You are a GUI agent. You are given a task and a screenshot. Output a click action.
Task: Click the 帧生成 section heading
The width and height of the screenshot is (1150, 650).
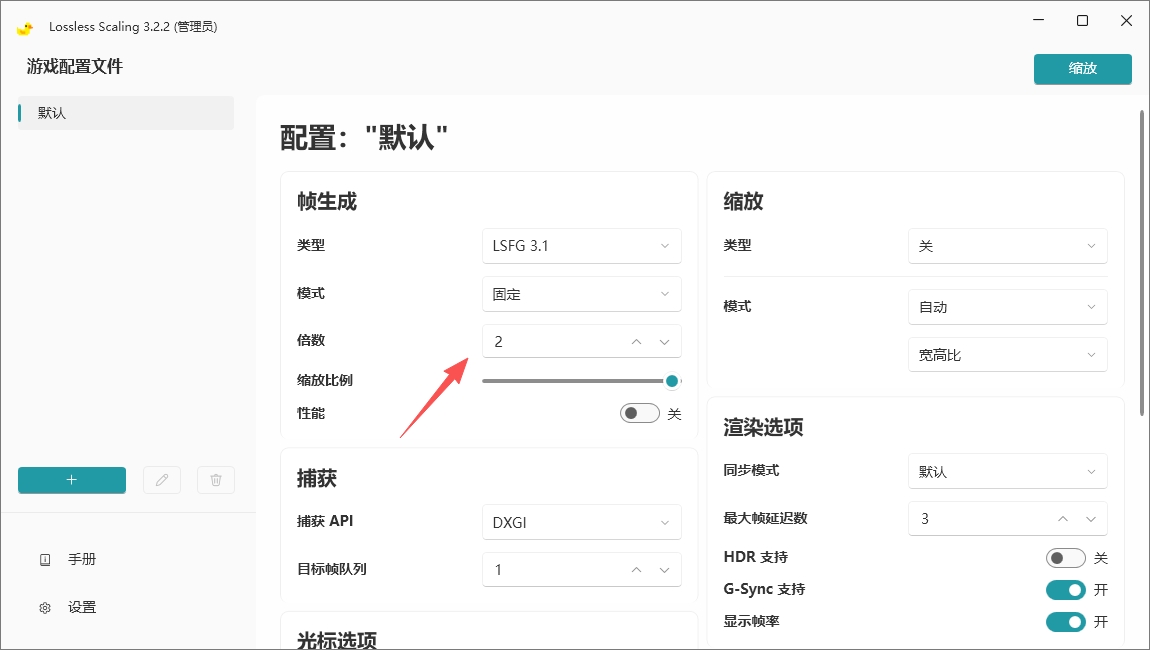(x=327, y=202)
